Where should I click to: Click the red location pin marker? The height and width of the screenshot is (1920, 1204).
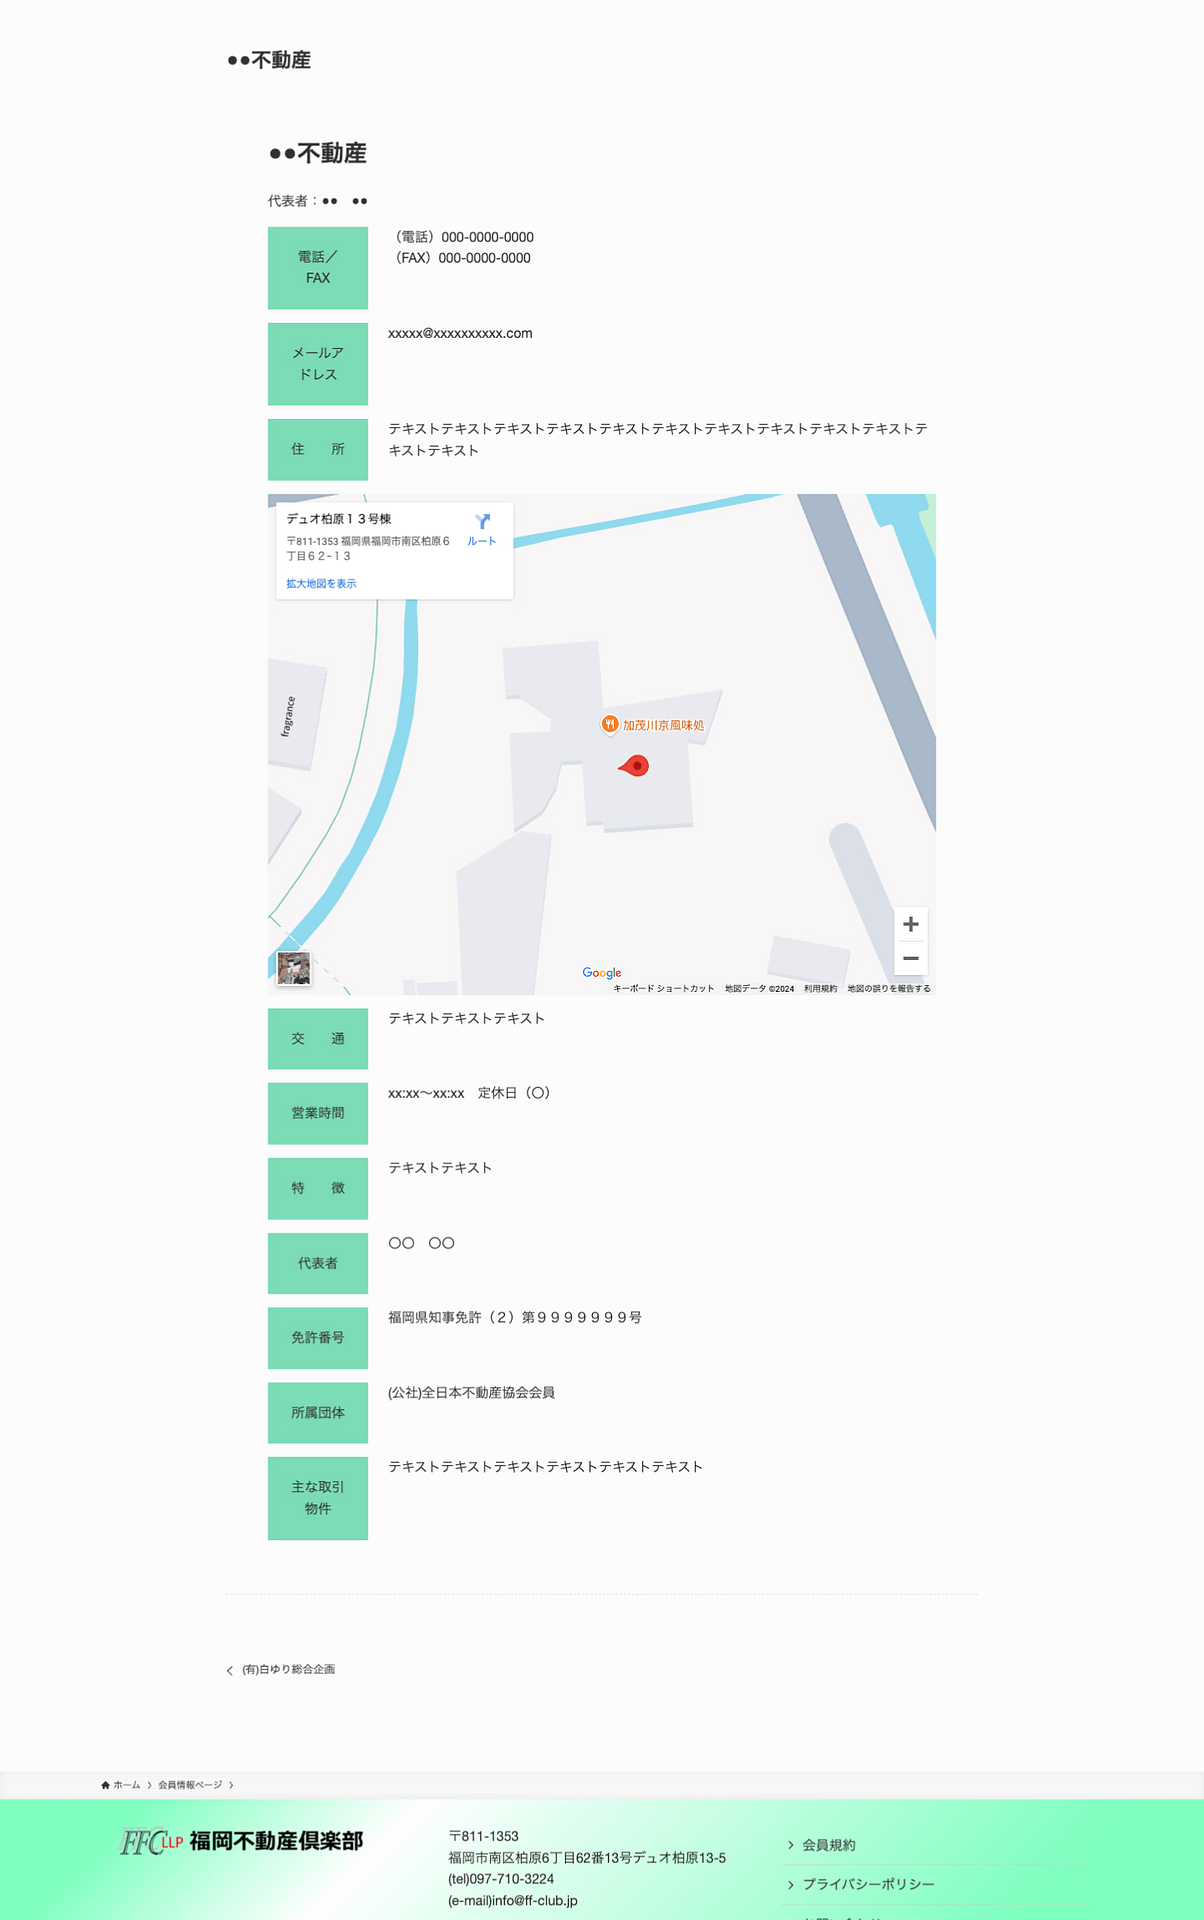(635, 766)
